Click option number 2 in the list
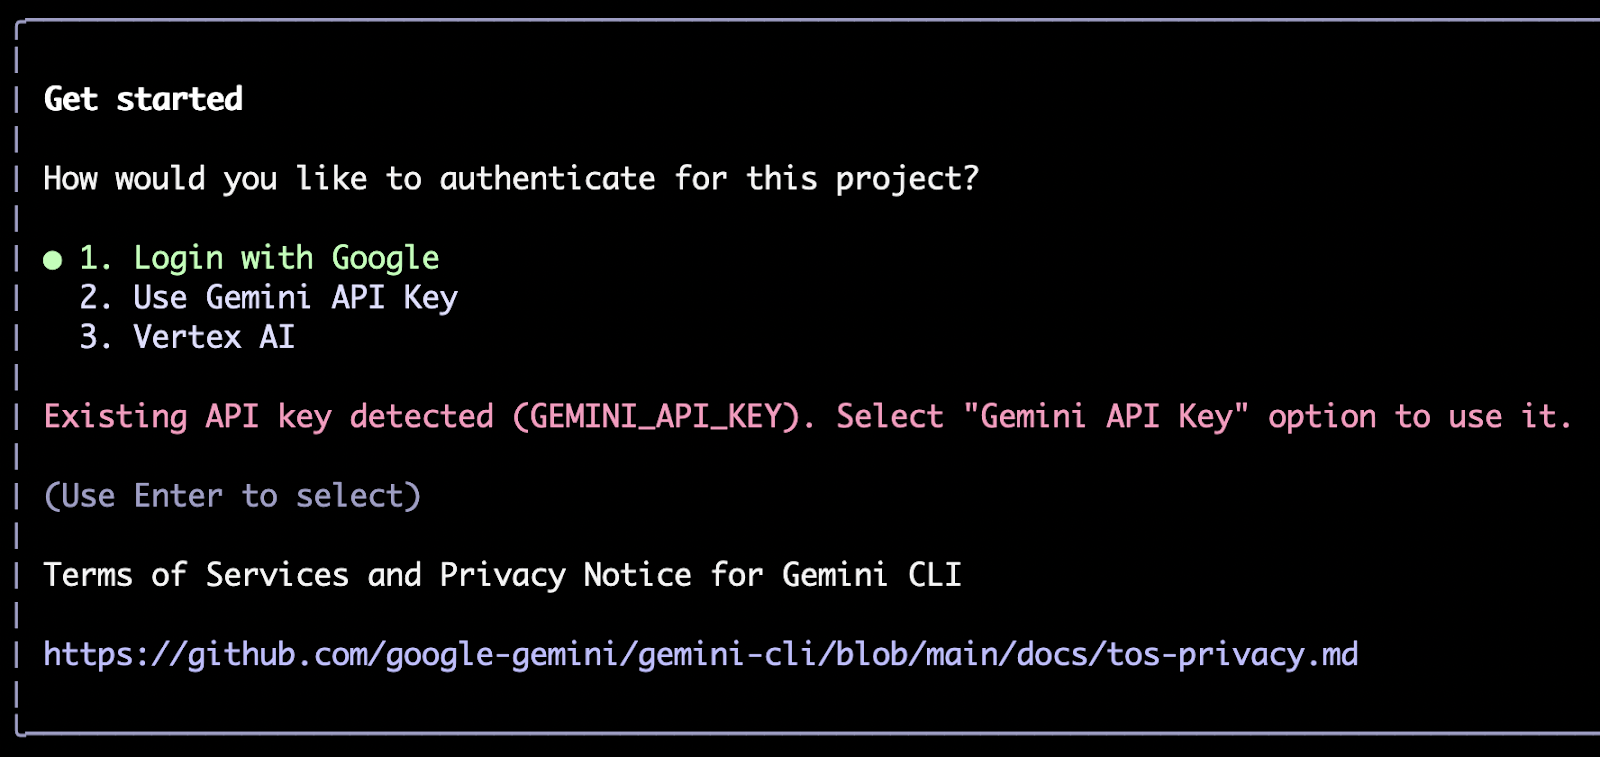This screenshot has width=1600, height=757. tap(98, 297)
